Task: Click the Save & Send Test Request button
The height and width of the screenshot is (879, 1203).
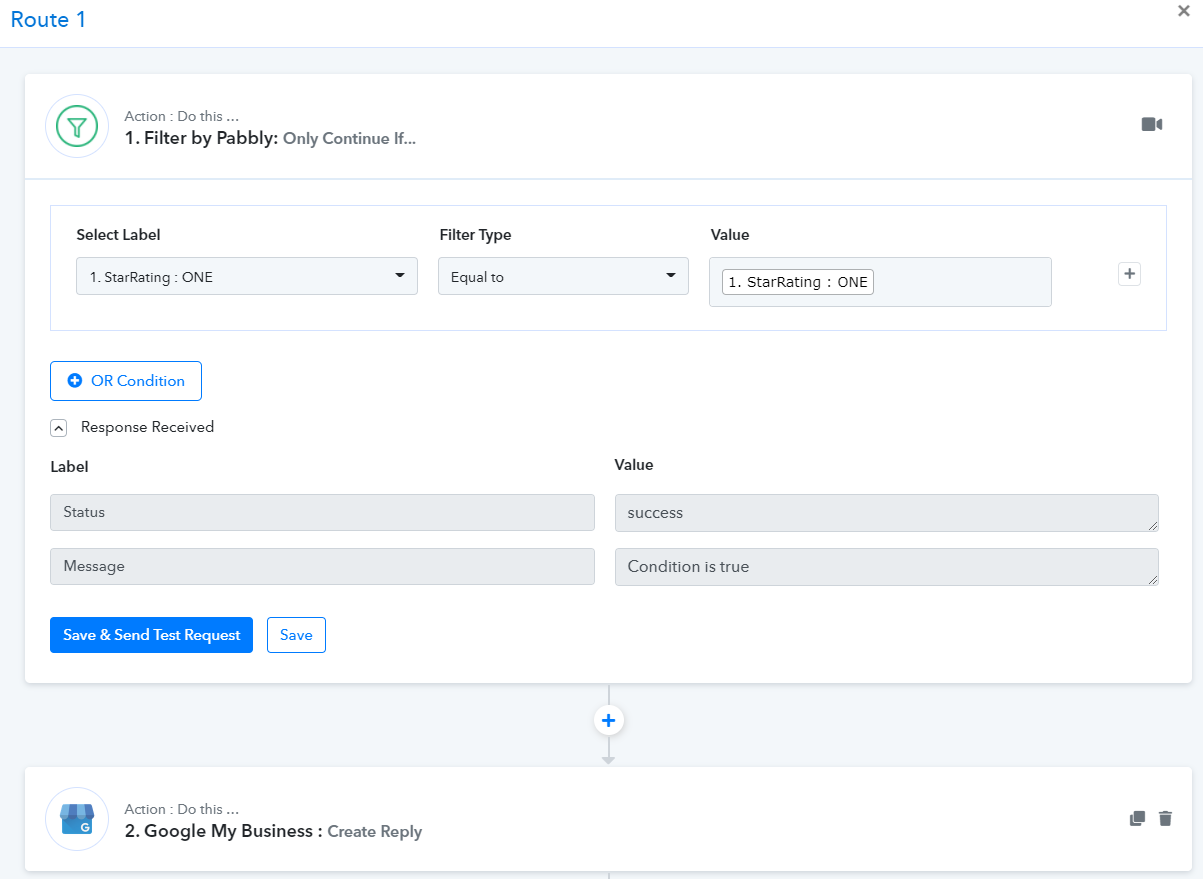Action: click(x=151, y=635)
